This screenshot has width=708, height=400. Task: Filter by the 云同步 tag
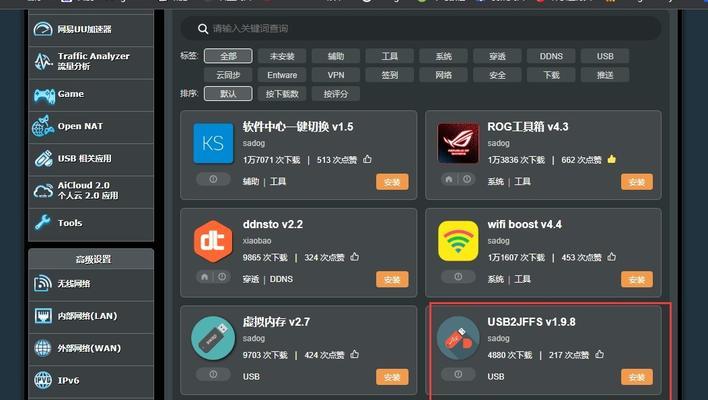tap(228, 75)
